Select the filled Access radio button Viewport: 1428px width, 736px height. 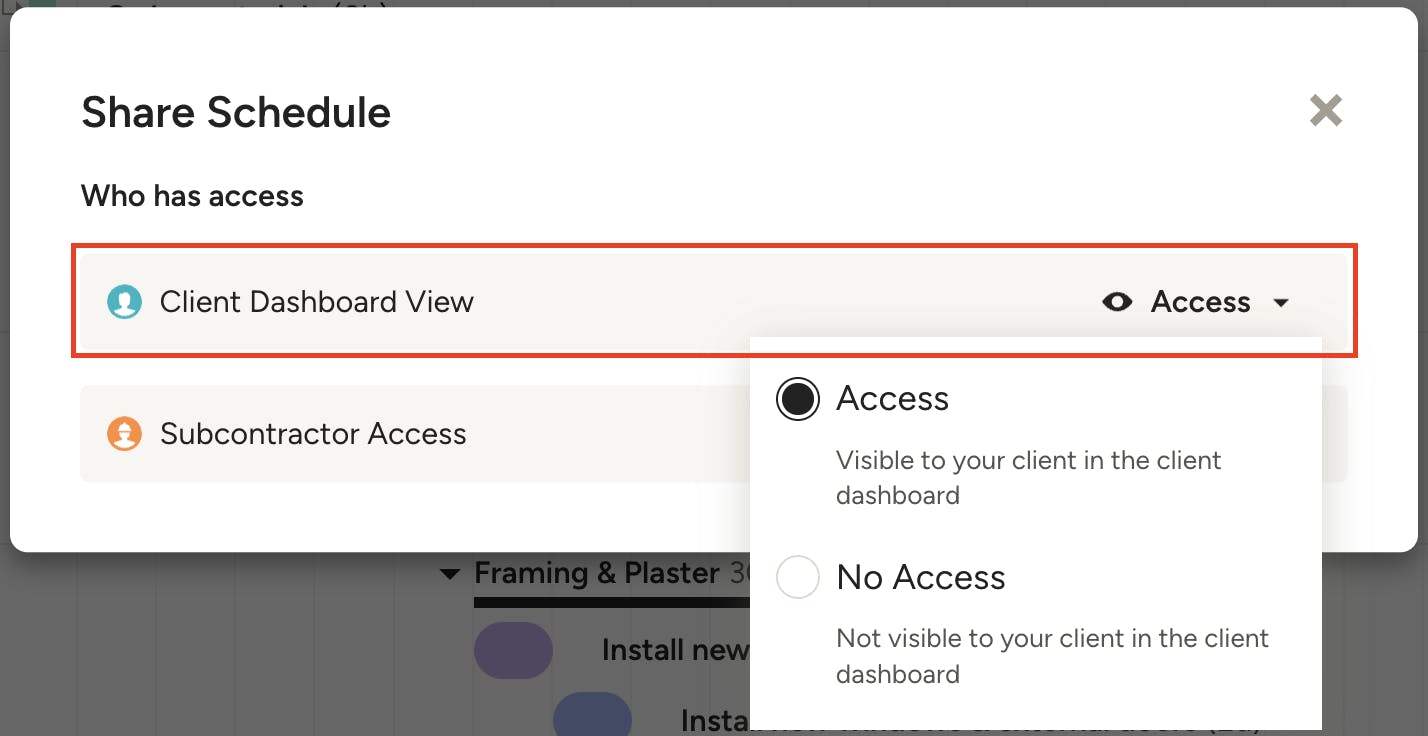tap(798, 399)
